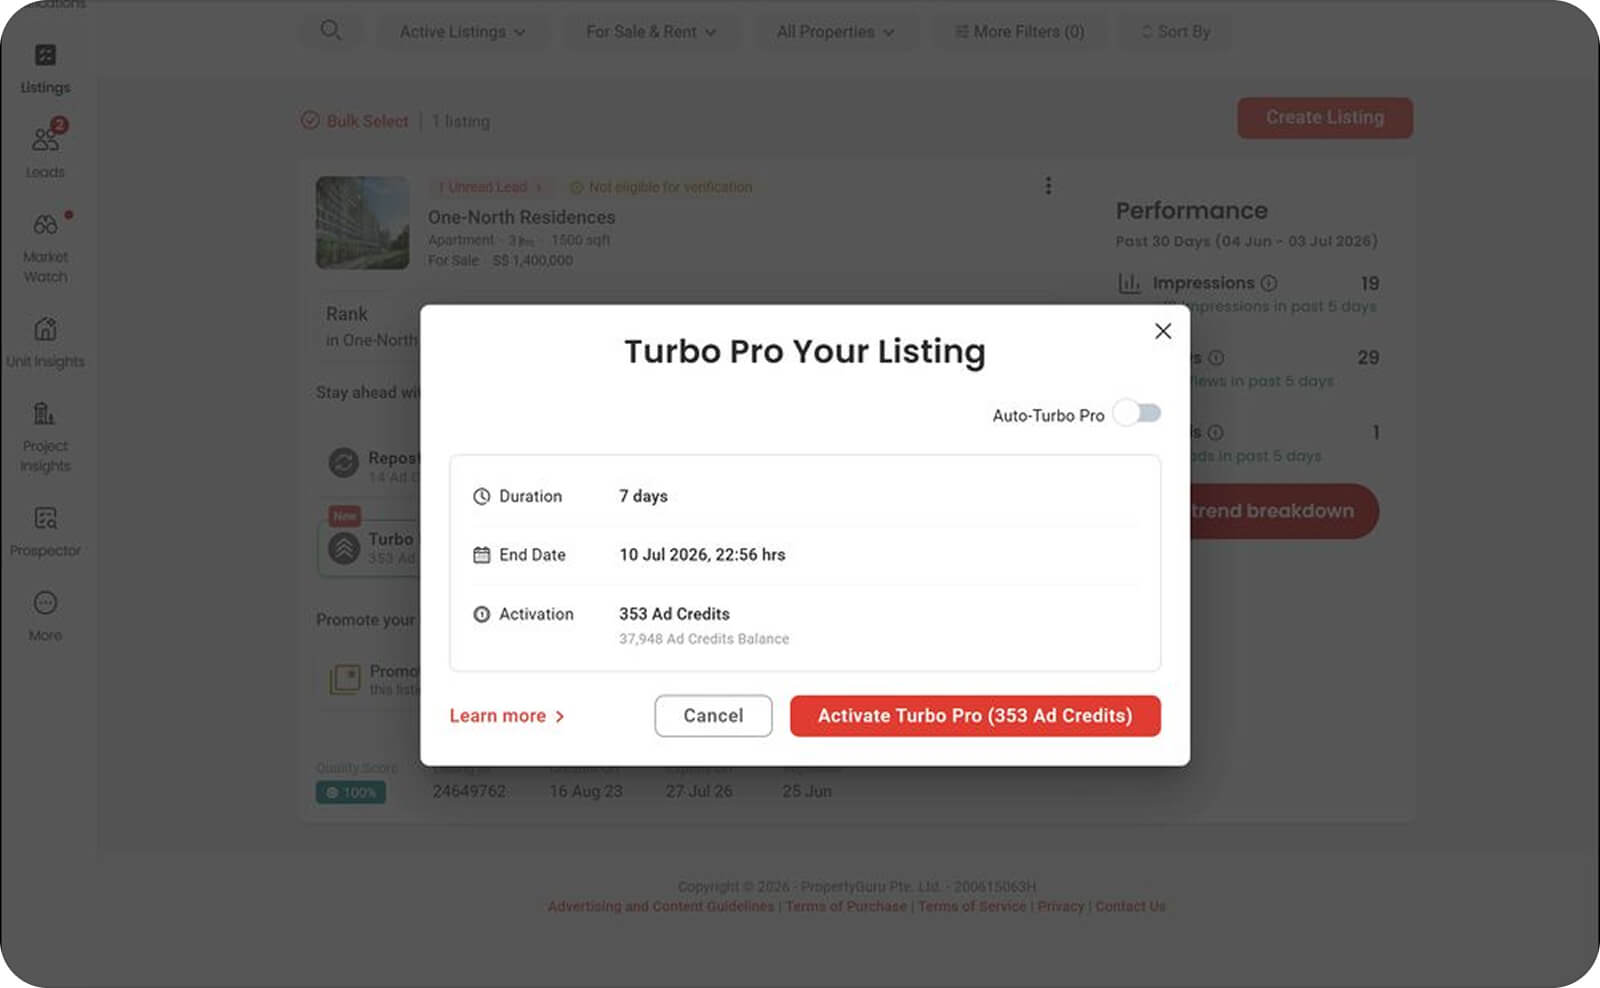Click the 37,948 Ad Credits Balance text
The height and width of the screenshot is (988, 1600).
click(704, 639)
